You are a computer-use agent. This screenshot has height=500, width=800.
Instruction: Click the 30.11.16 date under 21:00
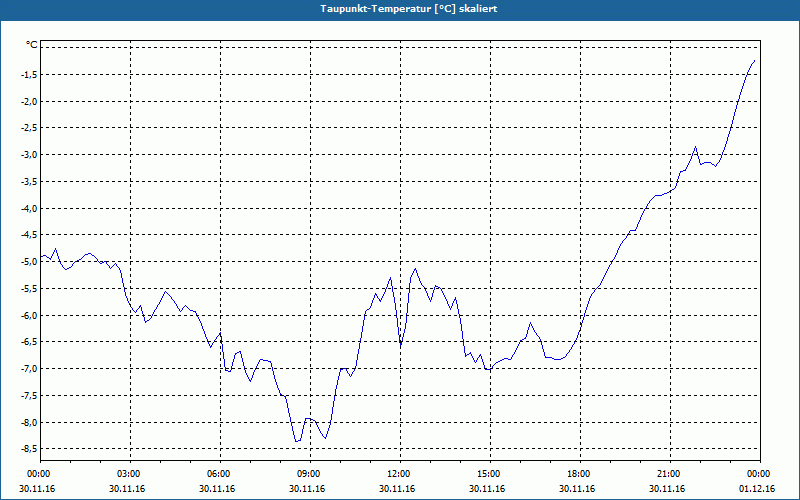(668, 489)
